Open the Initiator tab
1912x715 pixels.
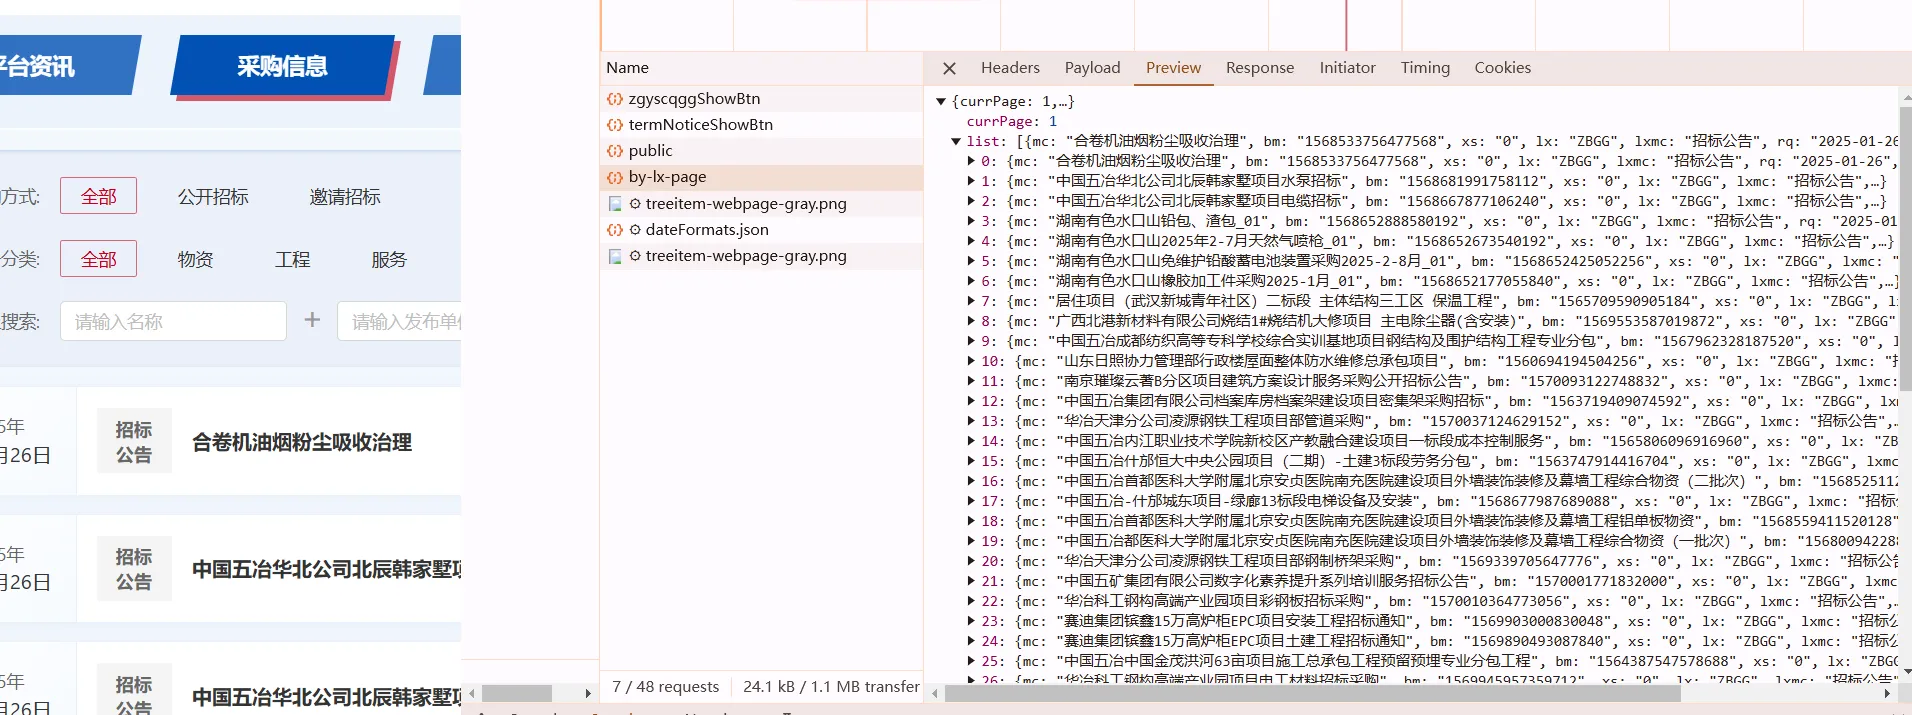pyautogui.click(x=1347, y=68)
